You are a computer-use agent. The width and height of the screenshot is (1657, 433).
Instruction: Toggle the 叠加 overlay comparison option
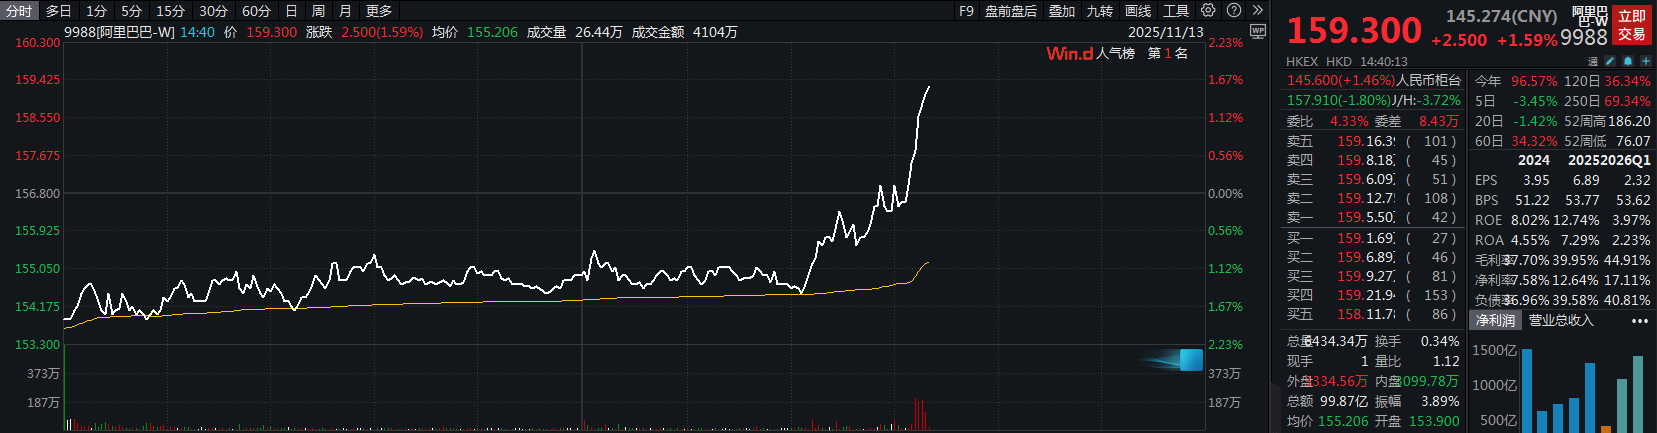point(1062,11)
